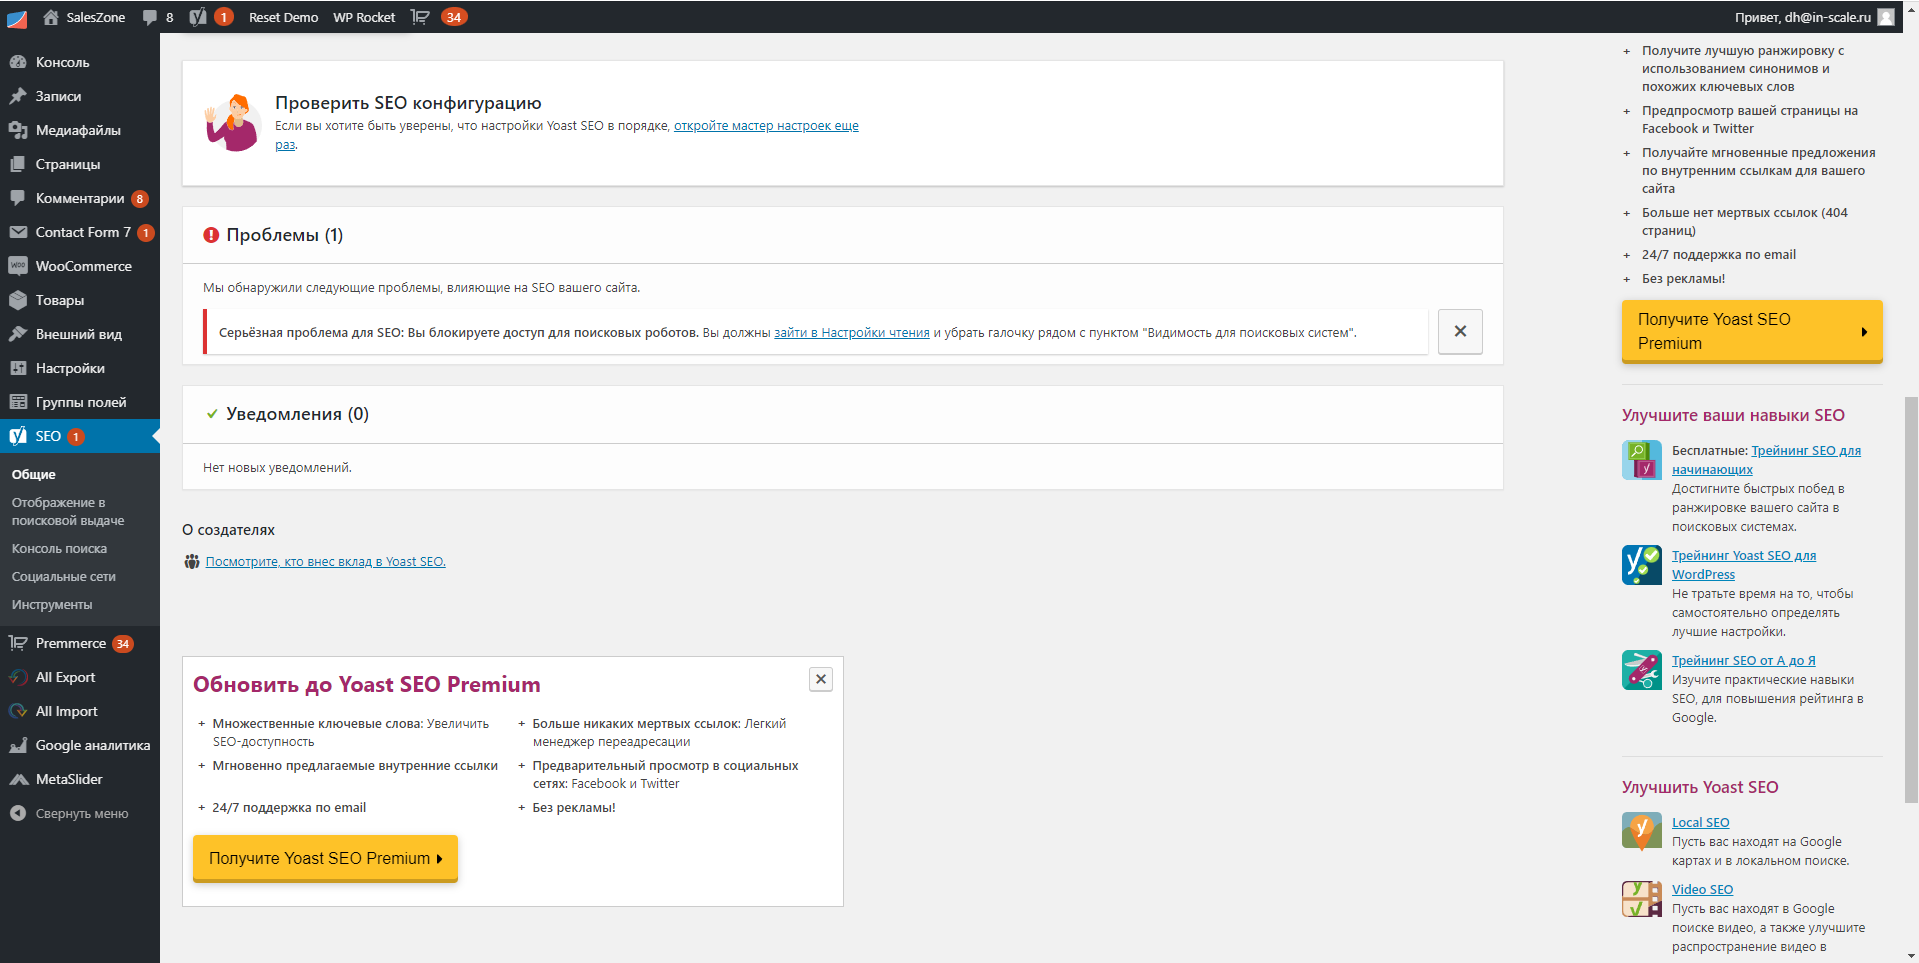
Task: Open Социальные сети submenu item
Action: pos(64,576)
